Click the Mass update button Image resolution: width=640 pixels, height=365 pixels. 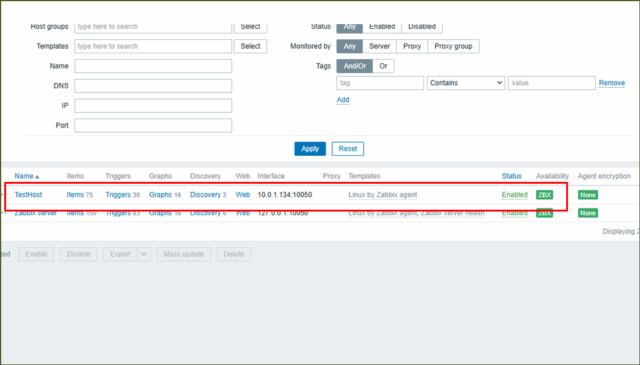click(184, 254)
